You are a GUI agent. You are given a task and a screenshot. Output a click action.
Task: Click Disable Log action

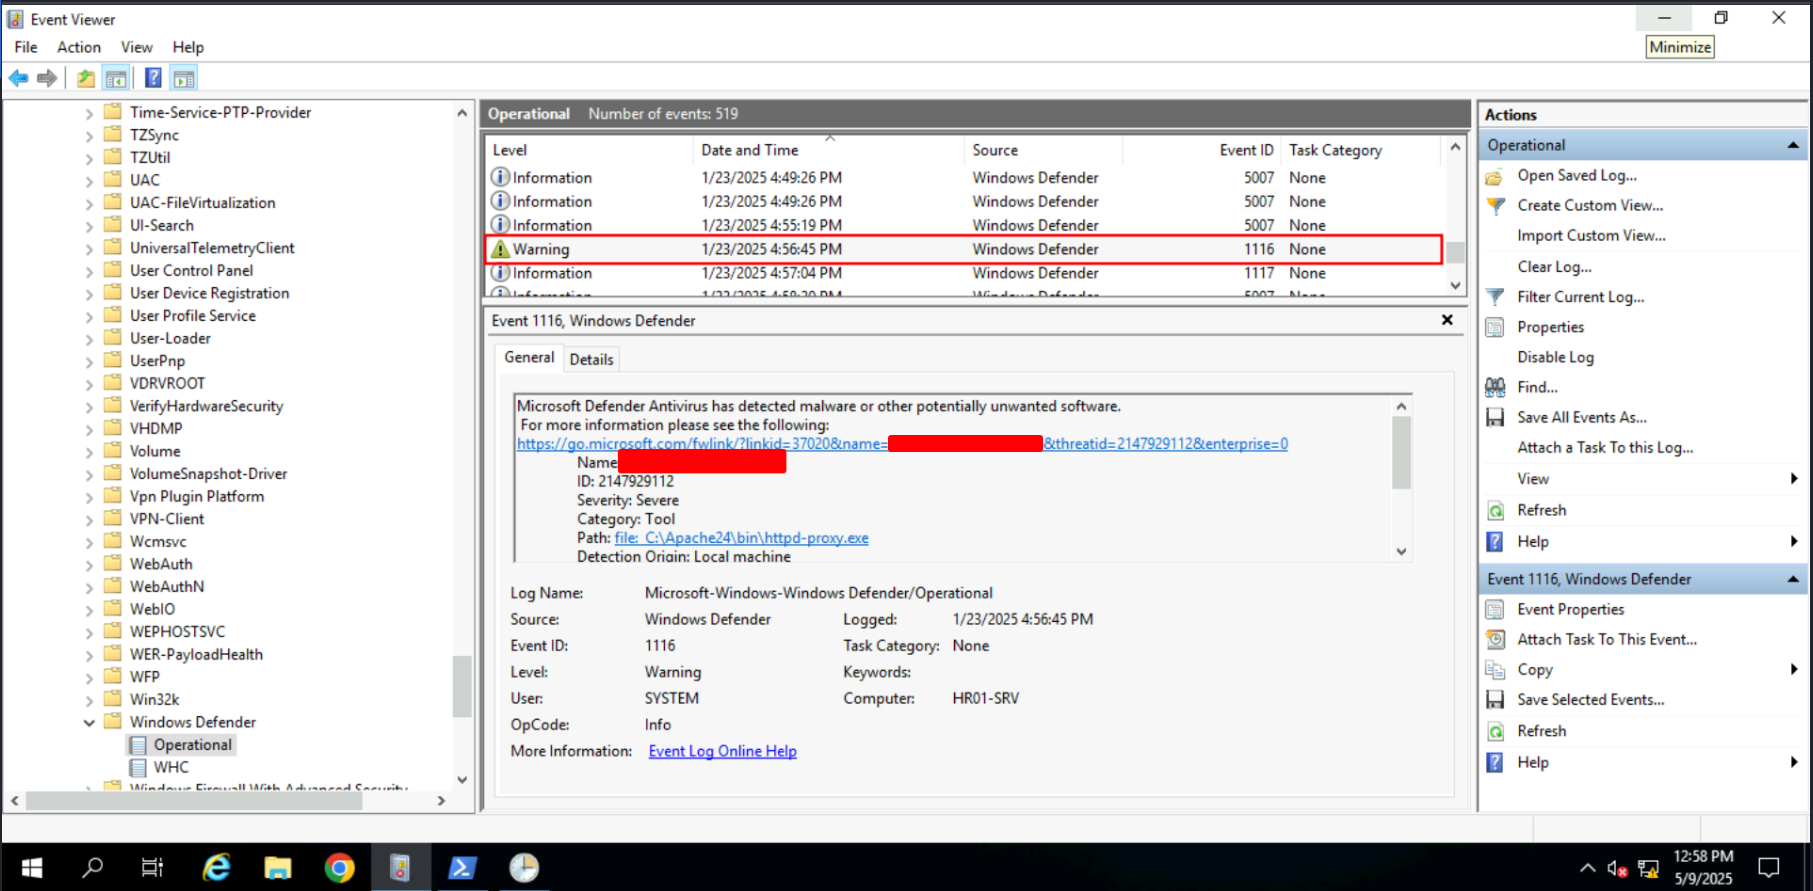(x=1555, y=357)
